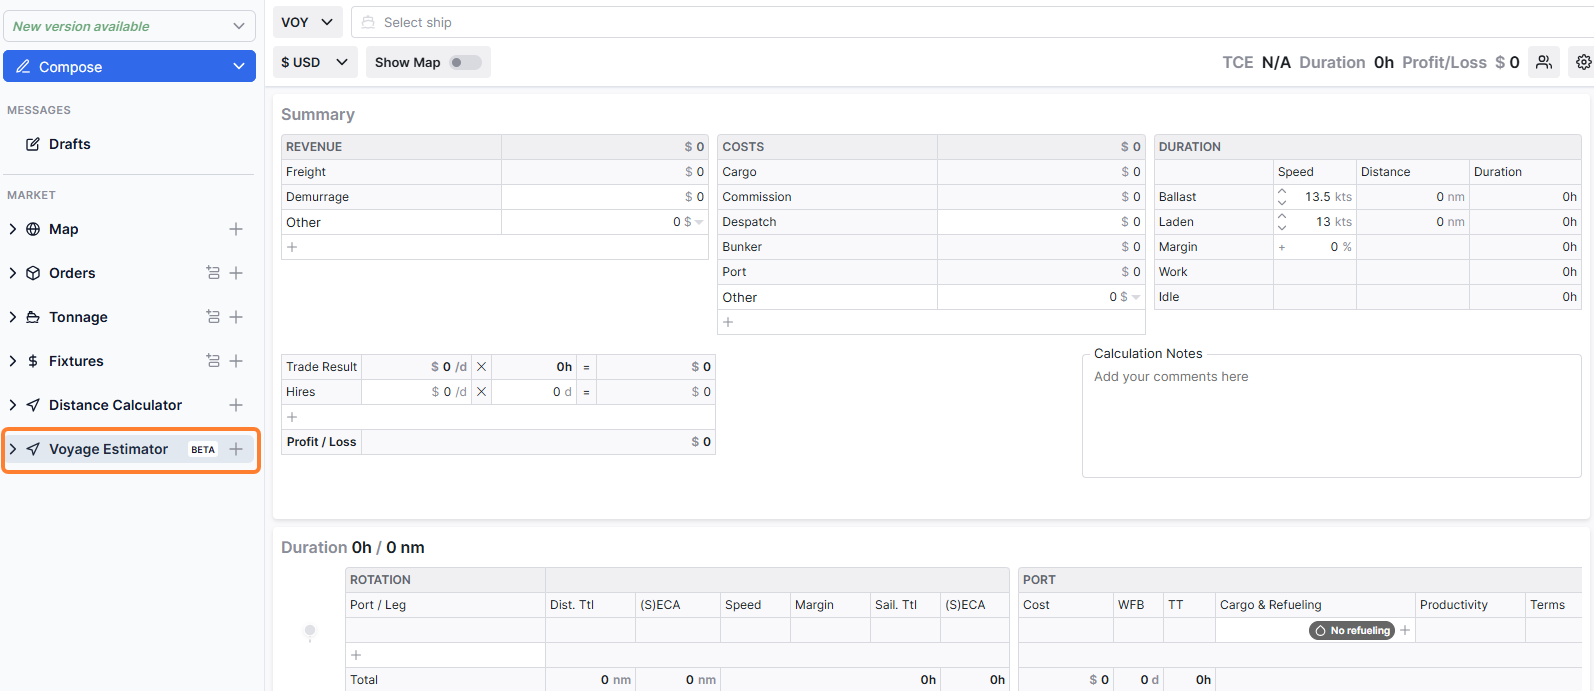Toggle the Show Map switch

pyautogui.click(x=465, y=62)
